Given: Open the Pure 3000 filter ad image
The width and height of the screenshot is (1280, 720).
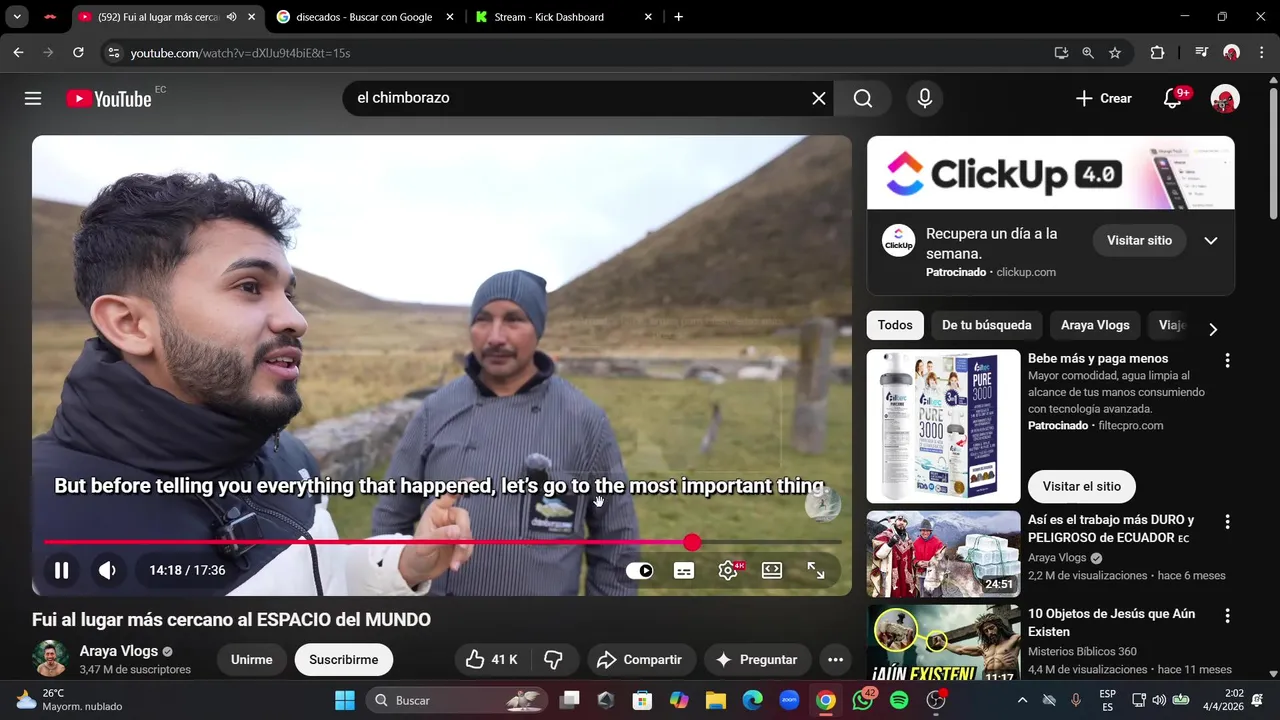Looking at the screenshot, I should [943, 426].
